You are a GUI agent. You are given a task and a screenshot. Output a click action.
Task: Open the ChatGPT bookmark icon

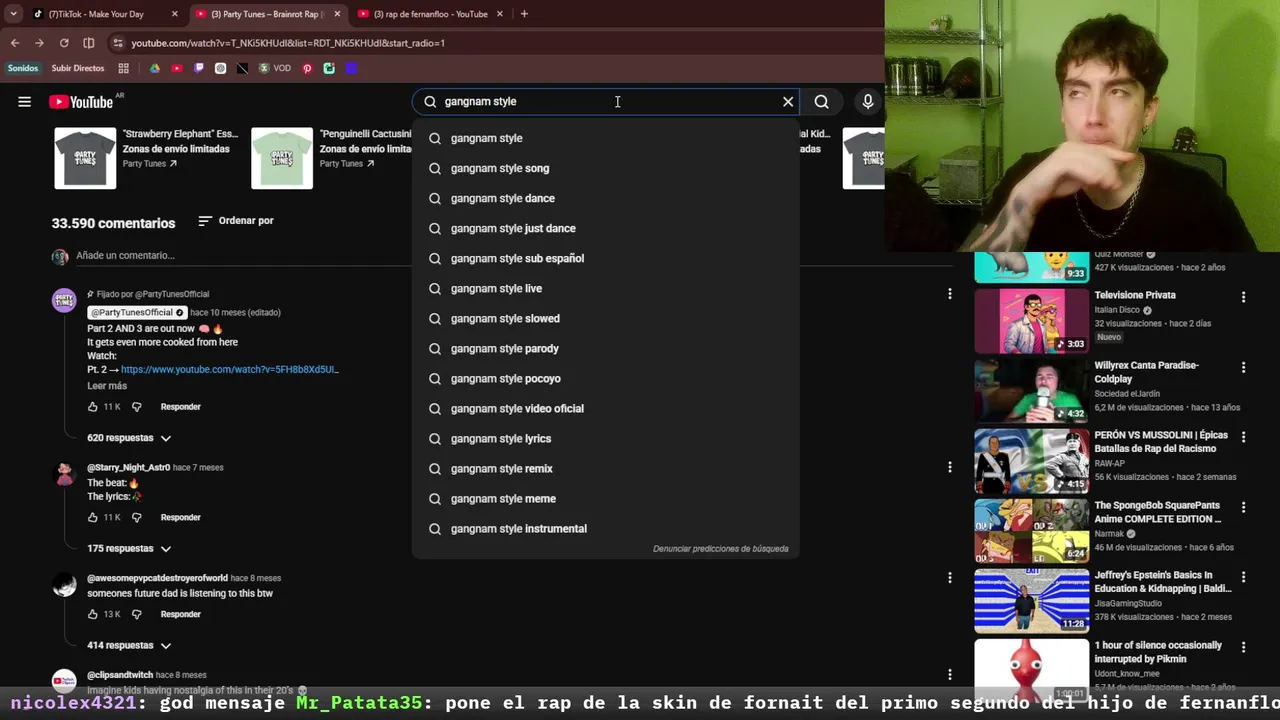[221, 68]
